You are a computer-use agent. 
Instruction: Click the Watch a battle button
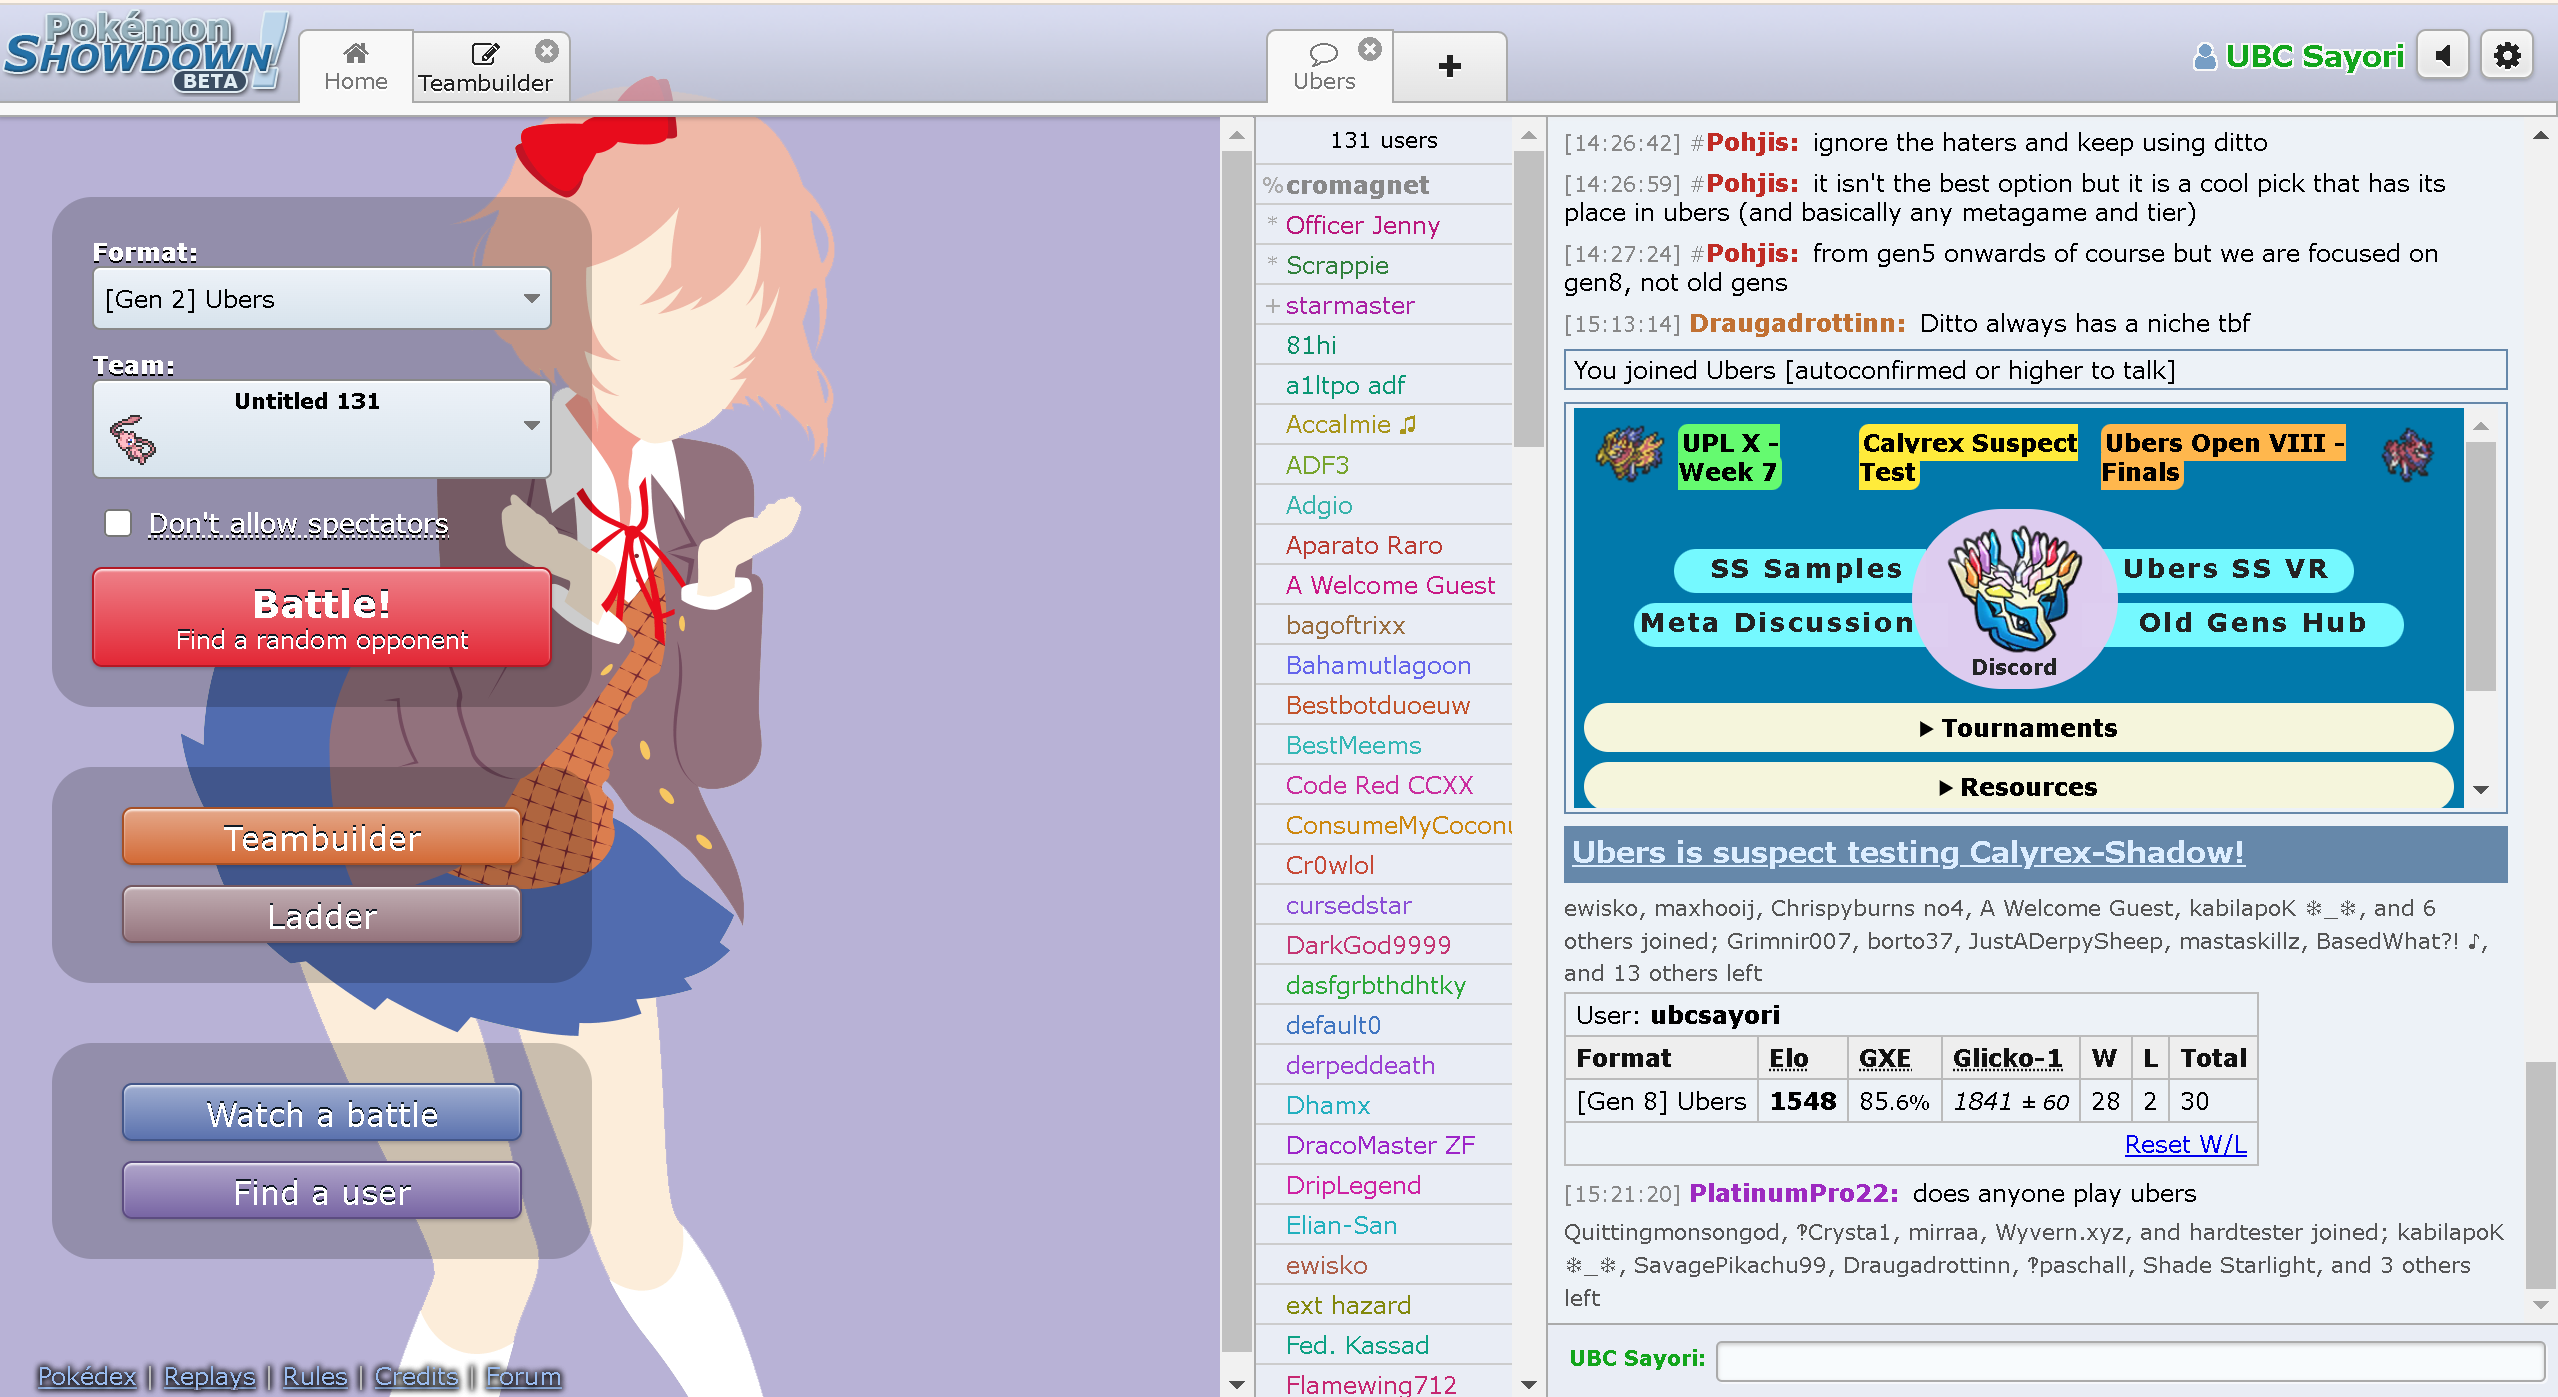click(322, 1114)
